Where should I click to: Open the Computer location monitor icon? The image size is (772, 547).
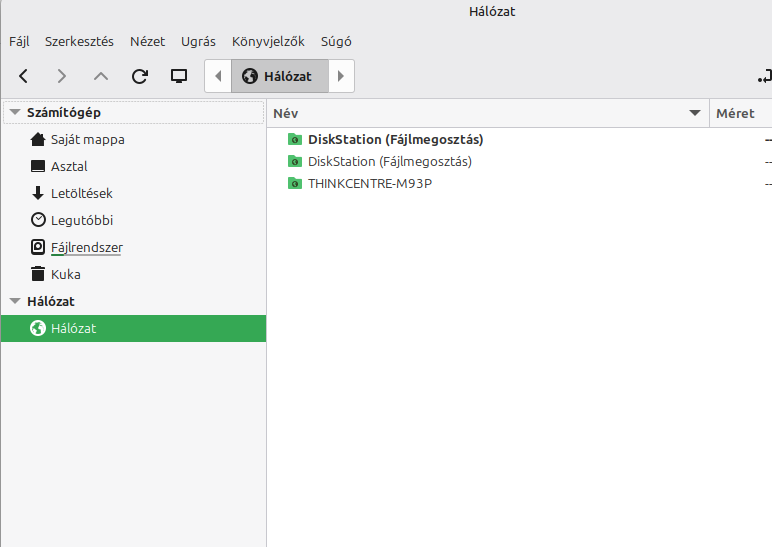179,76
